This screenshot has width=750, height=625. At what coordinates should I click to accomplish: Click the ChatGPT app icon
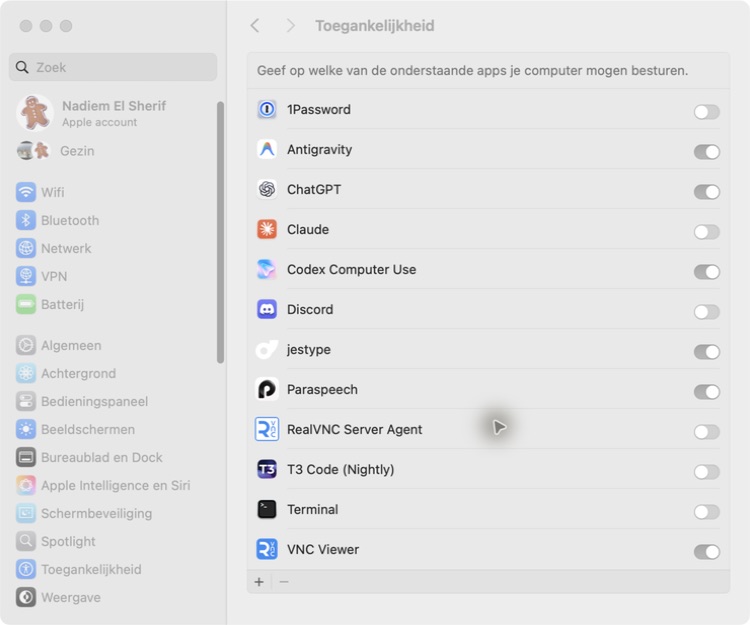[x=267, y=189]
